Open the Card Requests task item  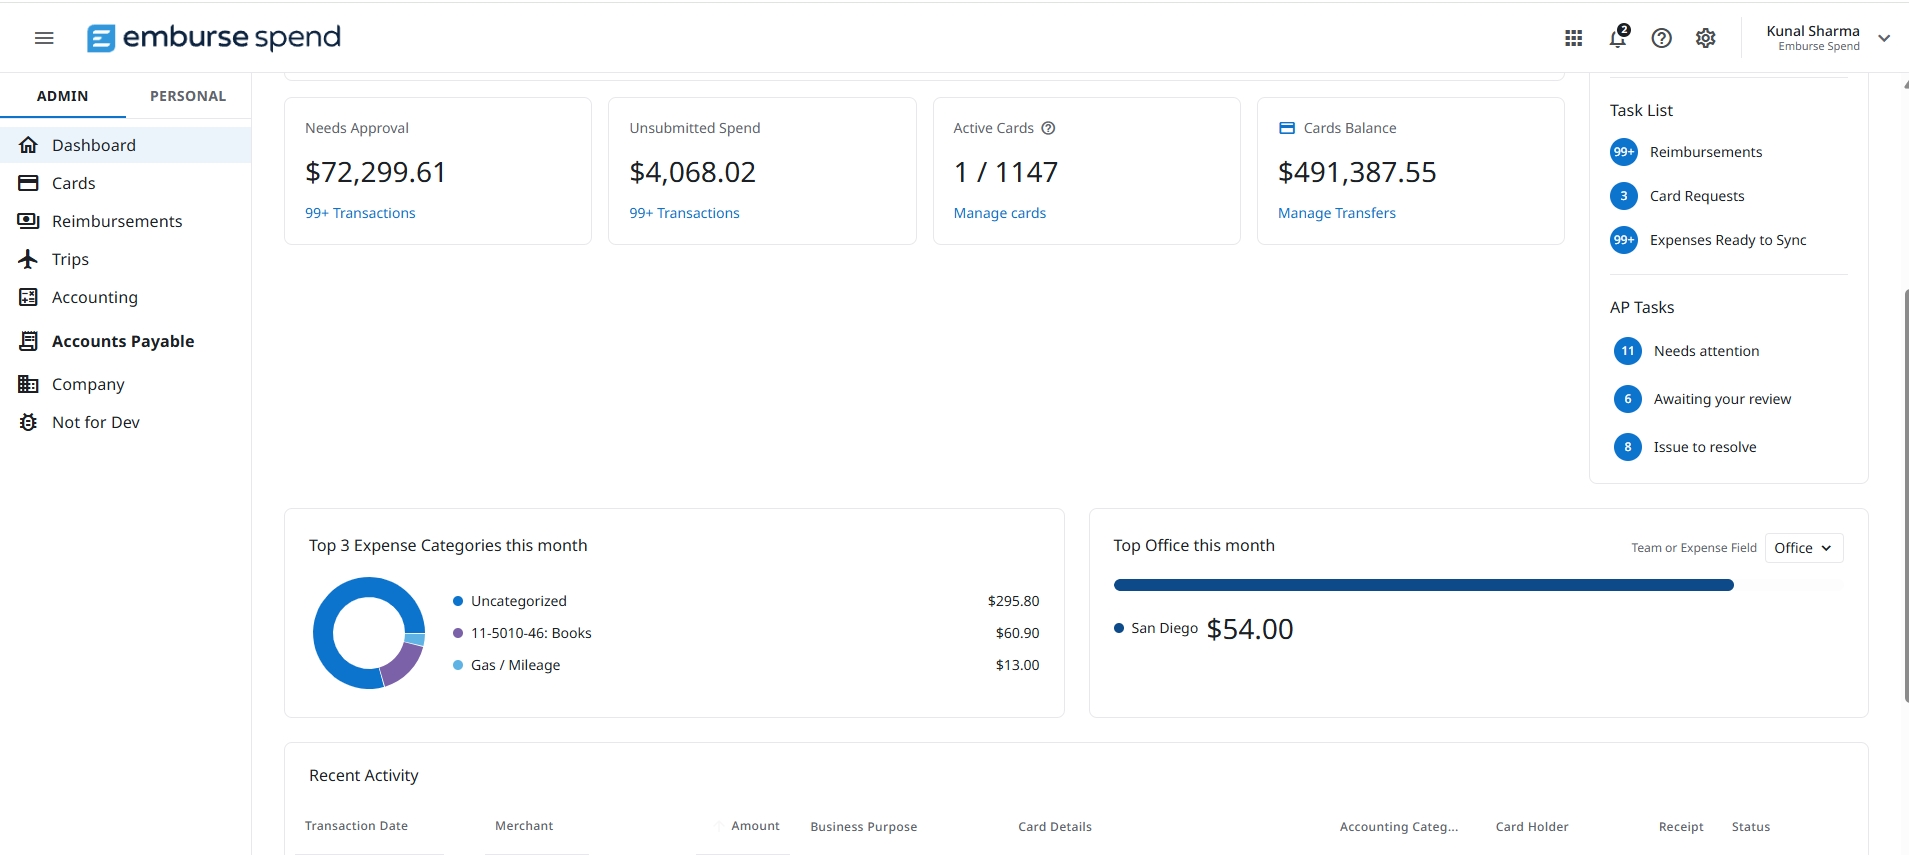tap(1696, 196)
